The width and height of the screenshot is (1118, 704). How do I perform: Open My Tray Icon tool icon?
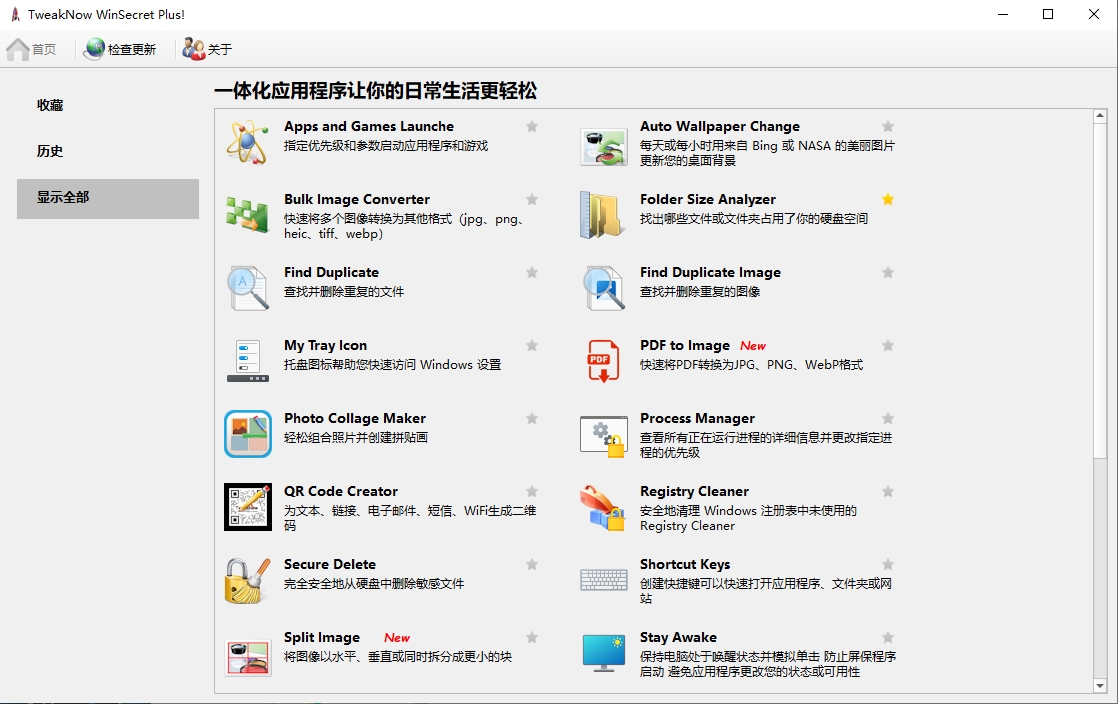(x=247, y=361)
